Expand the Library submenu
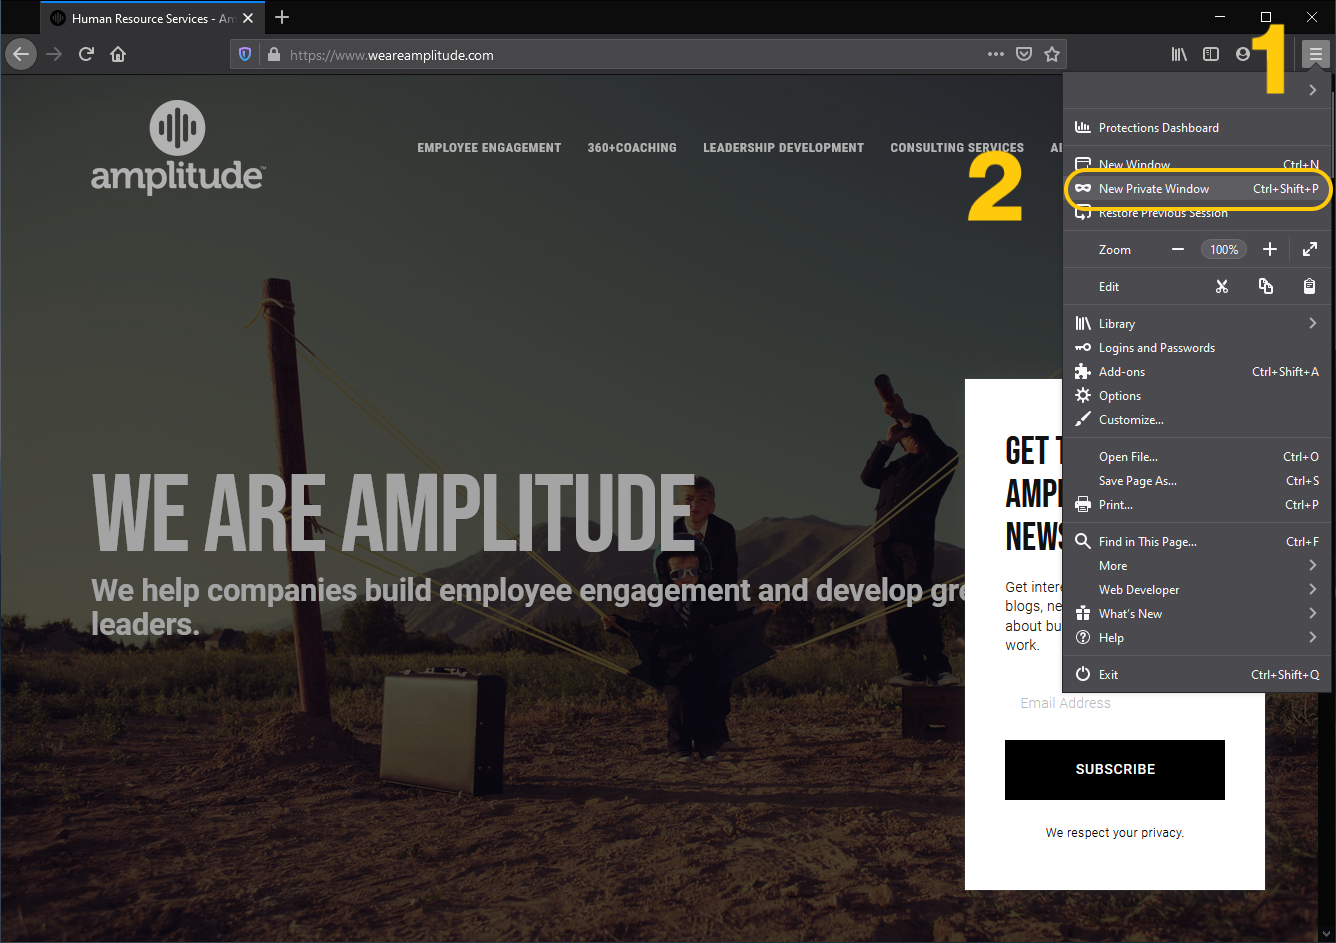 click(1195, 323)
